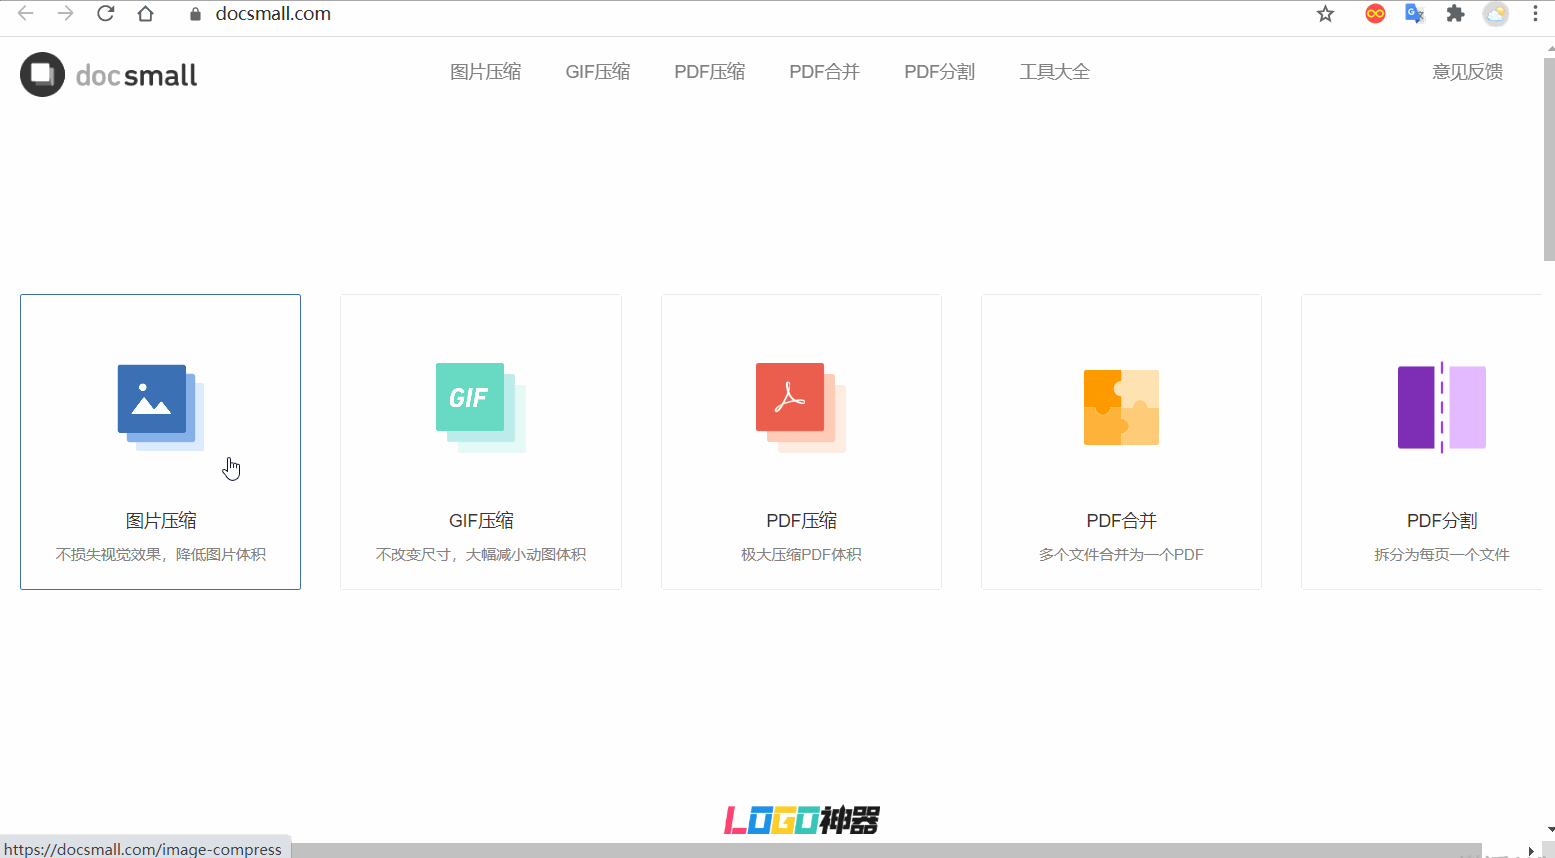Open the extensions puzzle piece icon
The width and height of the screenshot is (1555, 858).
click(1455, 14)
